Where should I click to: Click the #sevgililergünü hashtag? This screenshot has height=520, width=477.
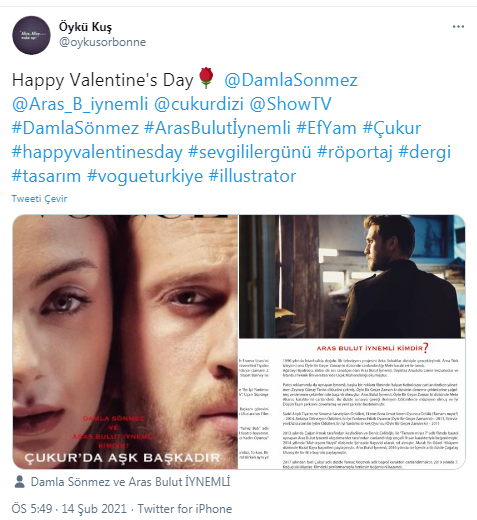pyautogui.click(x=250, y=152)
